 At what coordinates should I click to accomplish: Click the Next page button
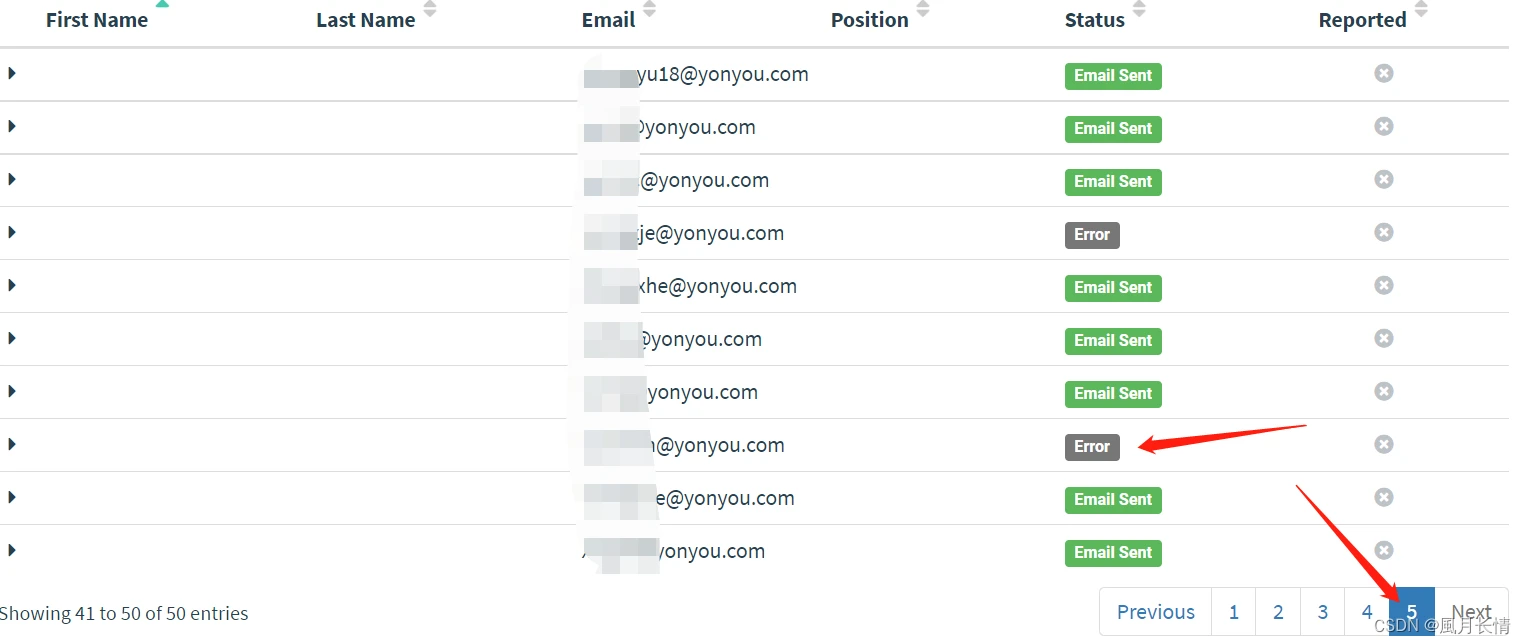click(1471, 612)
